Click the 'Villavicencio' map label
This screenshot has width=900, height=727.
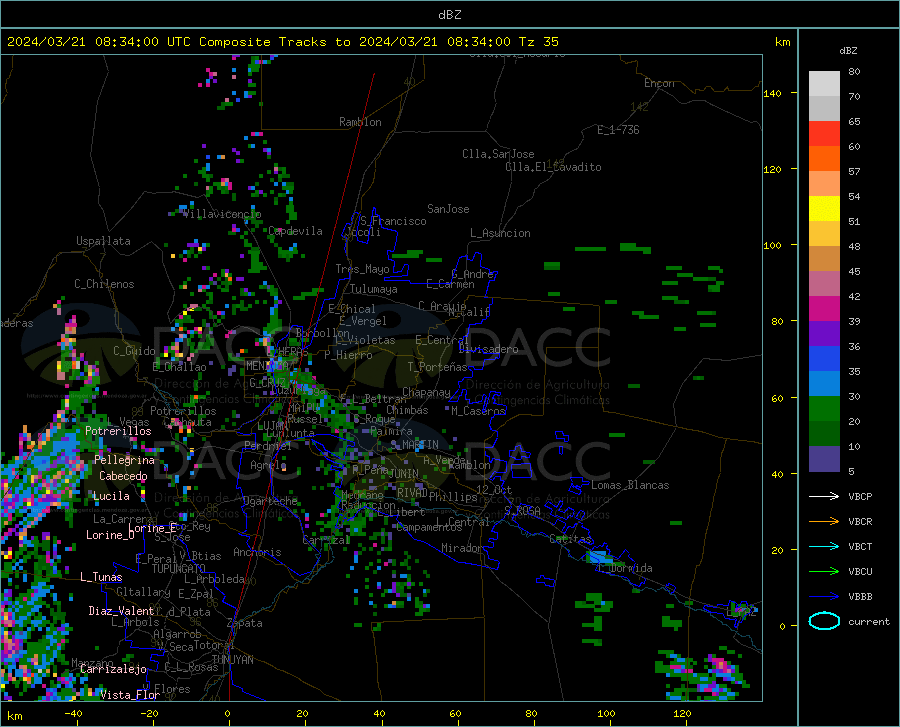tap(222, 214)
